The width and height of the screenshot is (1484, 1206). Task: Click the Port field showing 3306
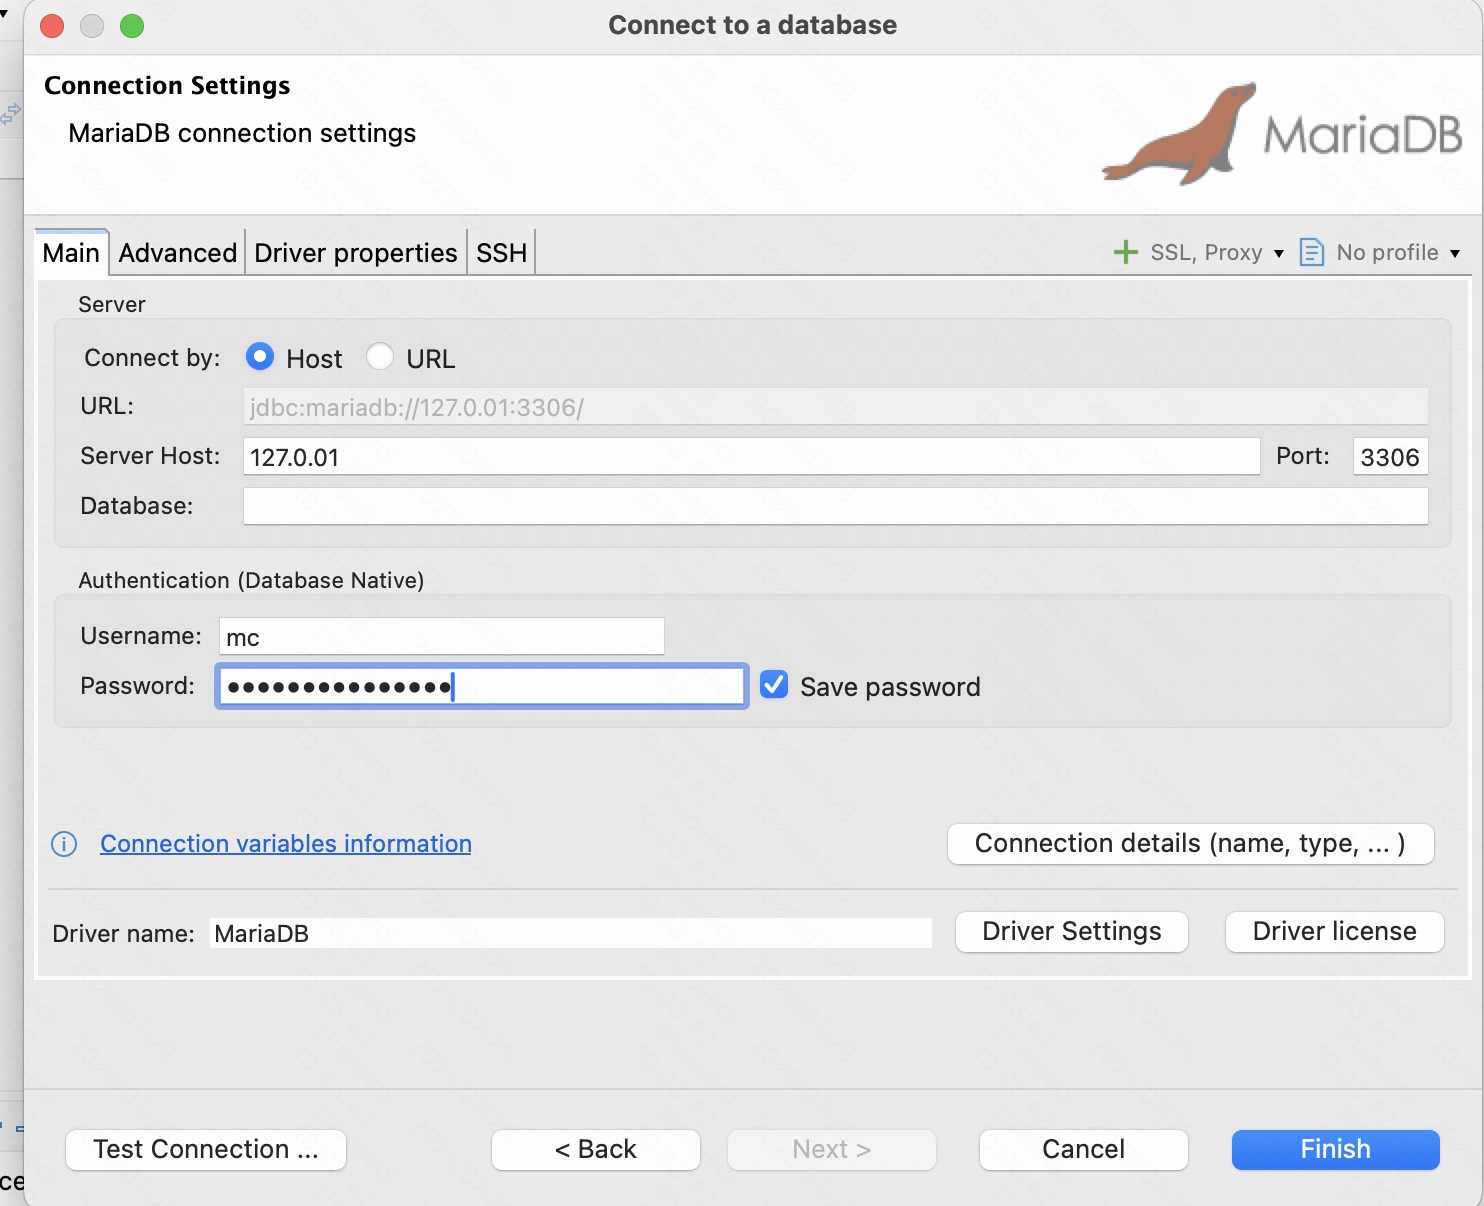coord(1390,457)
